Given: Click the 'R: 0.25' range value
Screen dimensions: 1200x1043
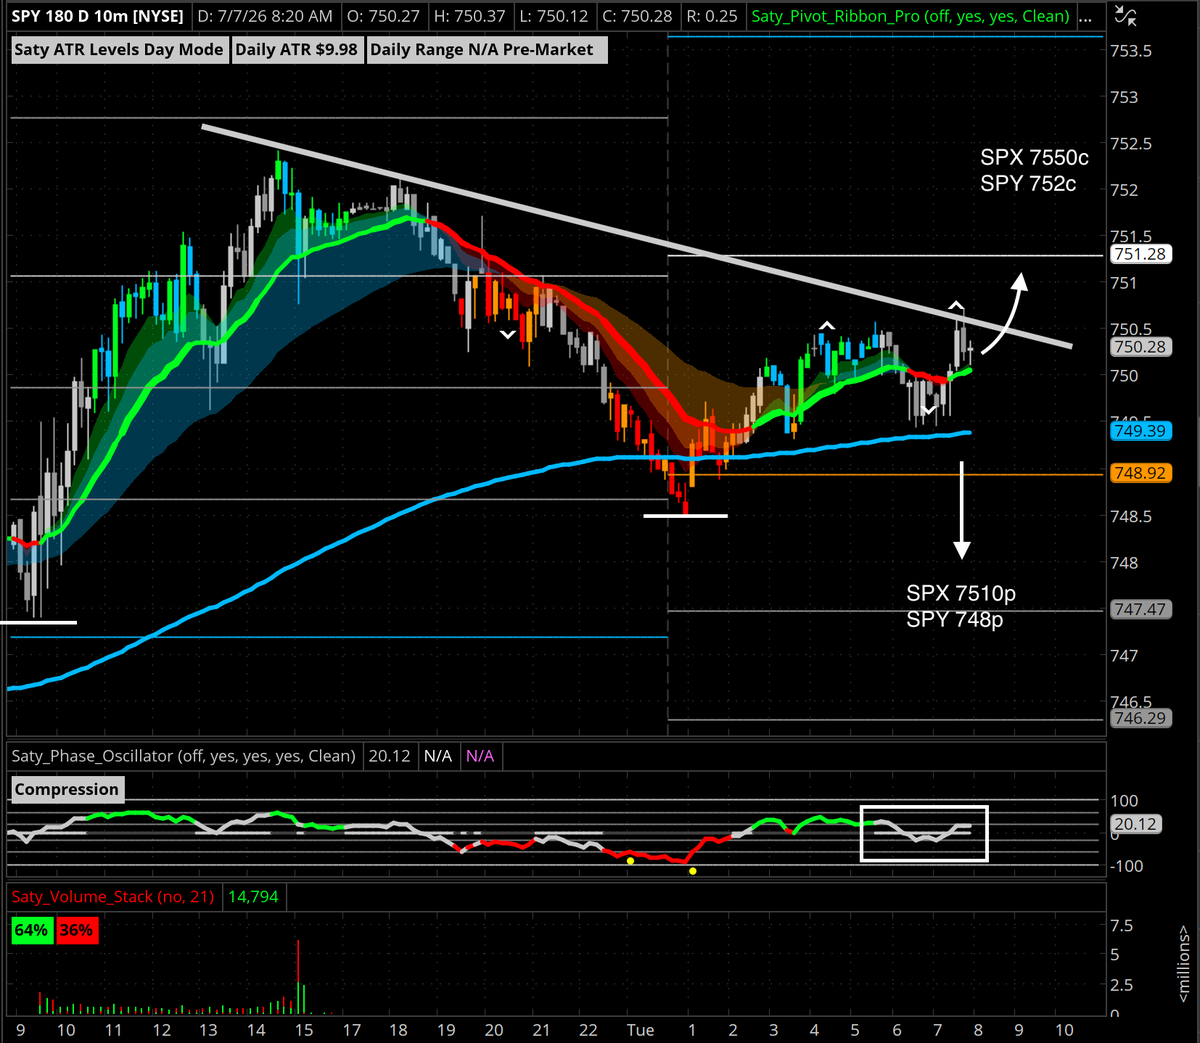Looking at the screenshot, I should (712, 16).
